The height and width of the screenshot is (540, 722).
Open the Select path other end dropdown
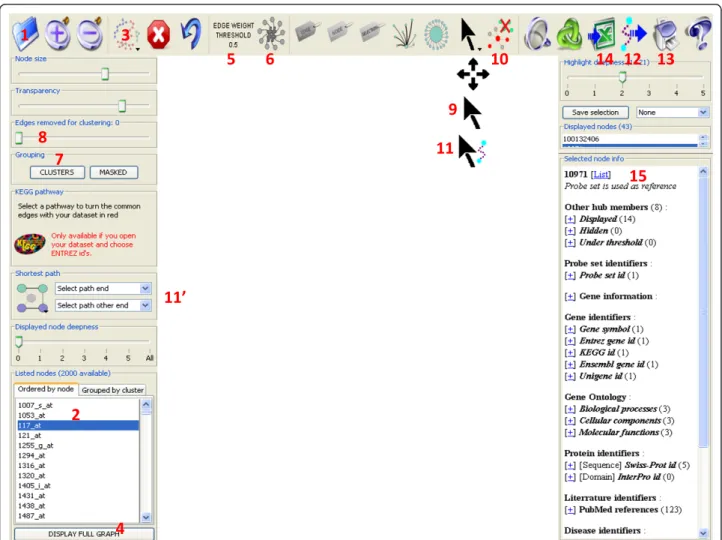coord(103,305)
